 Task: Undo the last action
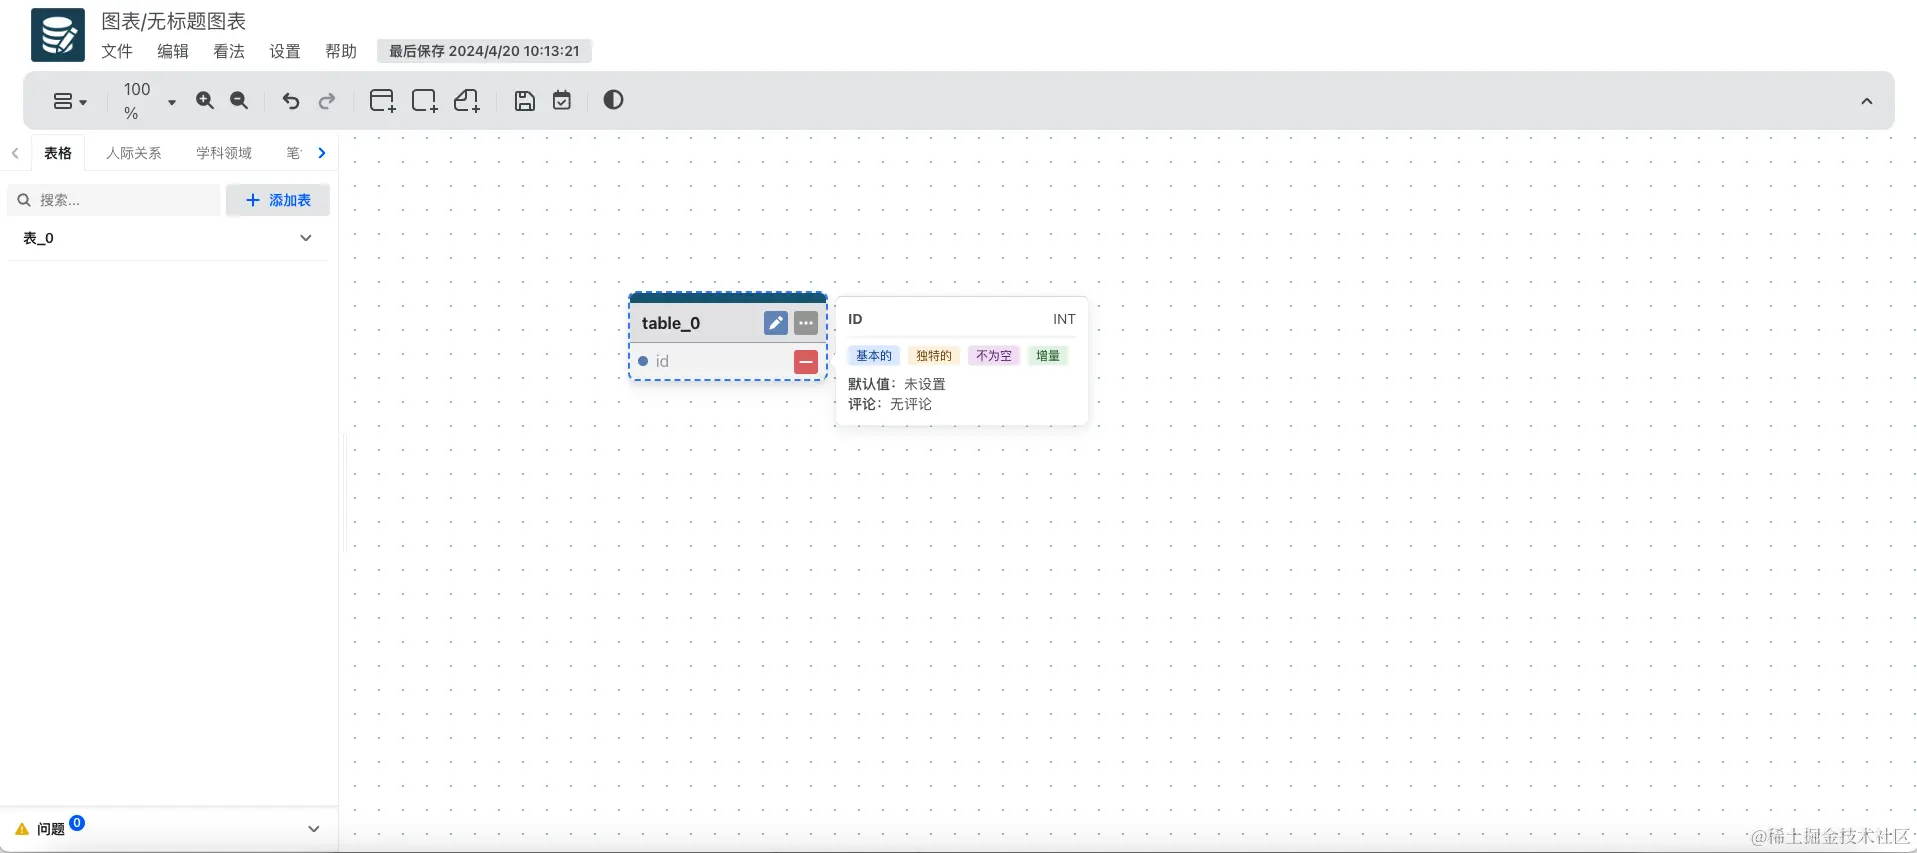pos(291,101)
